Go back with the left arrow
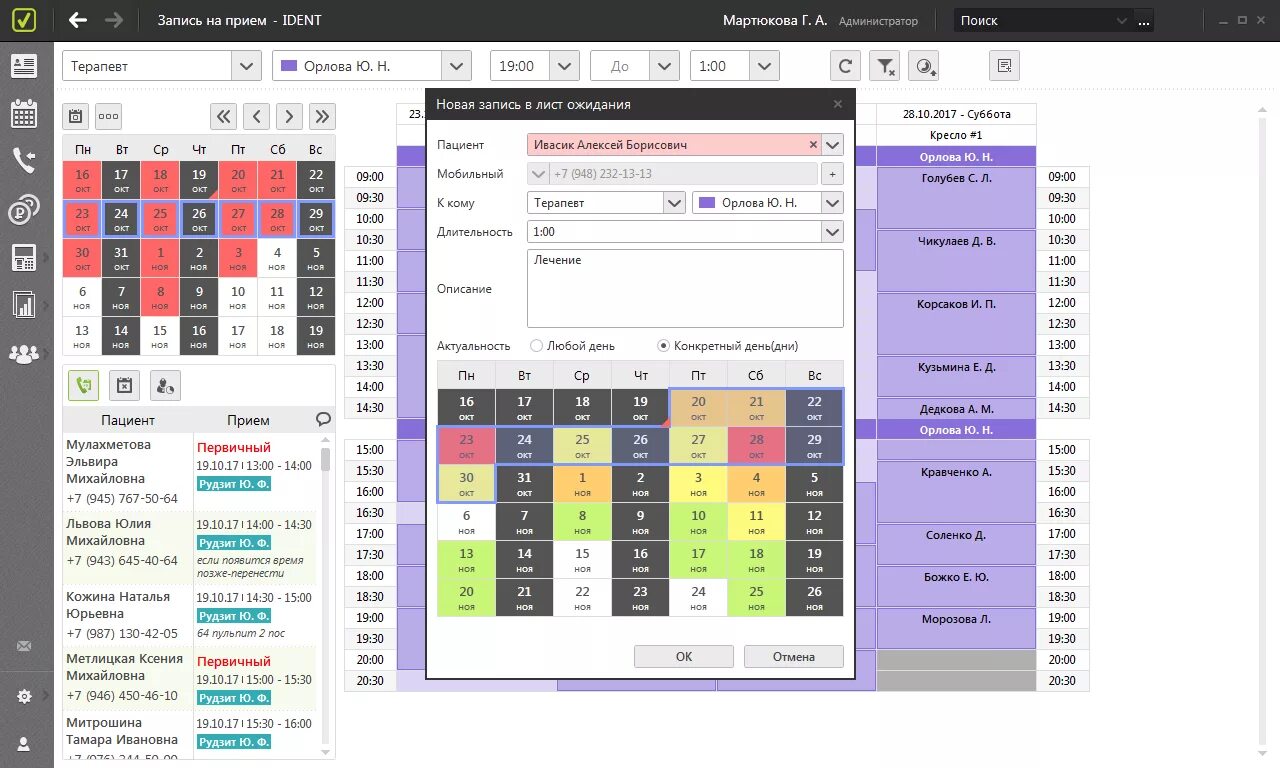The width and height of the screenshot is (1280, 768). point(78,20)
